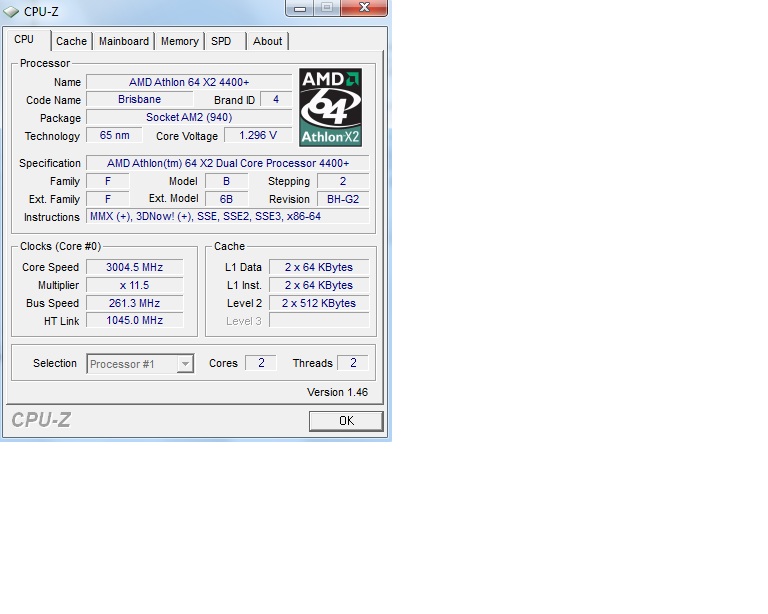This screenshot has height=614, width=768.
Task: Click the Processor group label
Action: click(45, 64)
